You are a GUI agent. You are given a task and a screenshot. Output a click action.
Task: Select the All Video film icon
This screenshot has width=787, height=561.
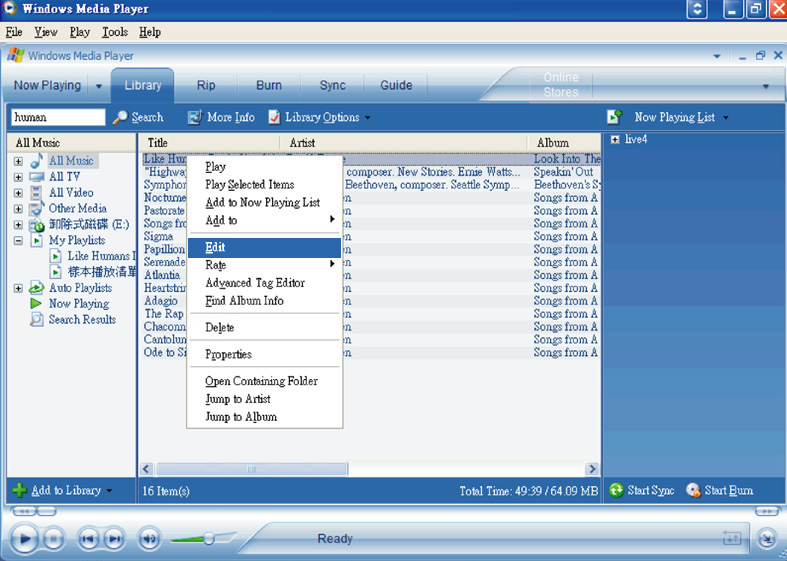[36, 193]
